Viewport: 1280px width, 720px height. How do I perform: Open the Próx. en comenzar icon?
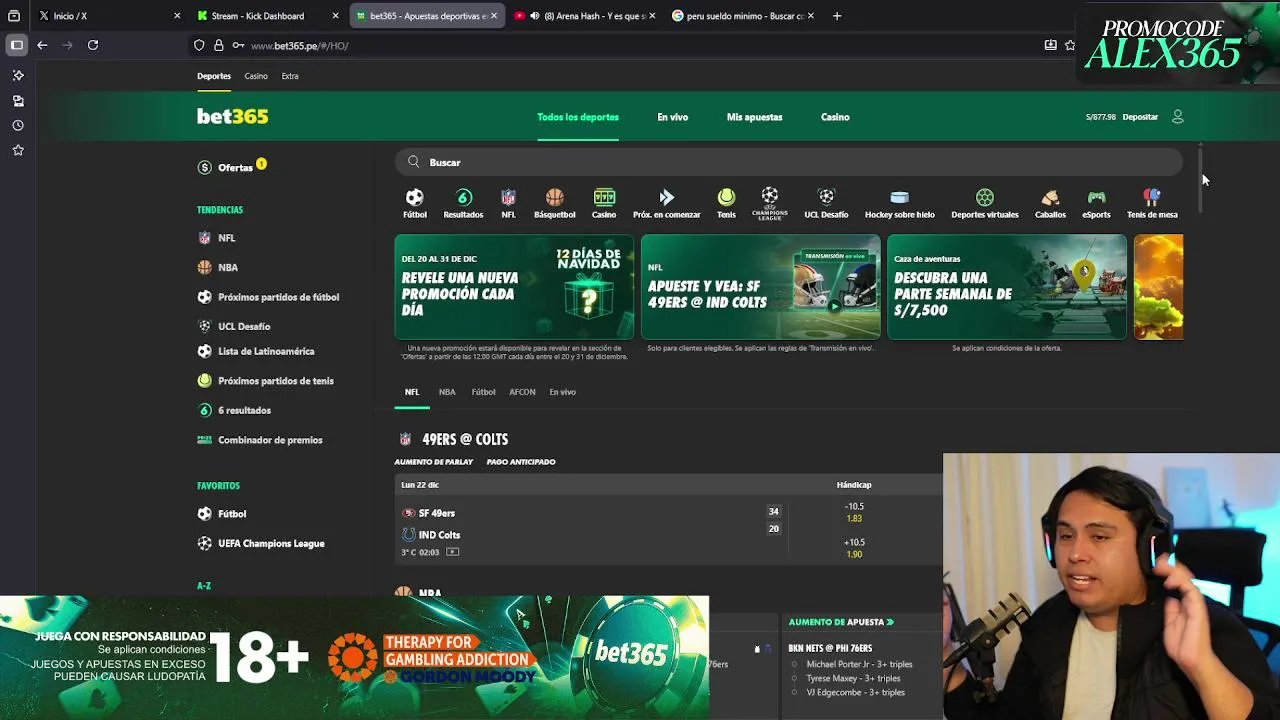click(x=666, y=198)
